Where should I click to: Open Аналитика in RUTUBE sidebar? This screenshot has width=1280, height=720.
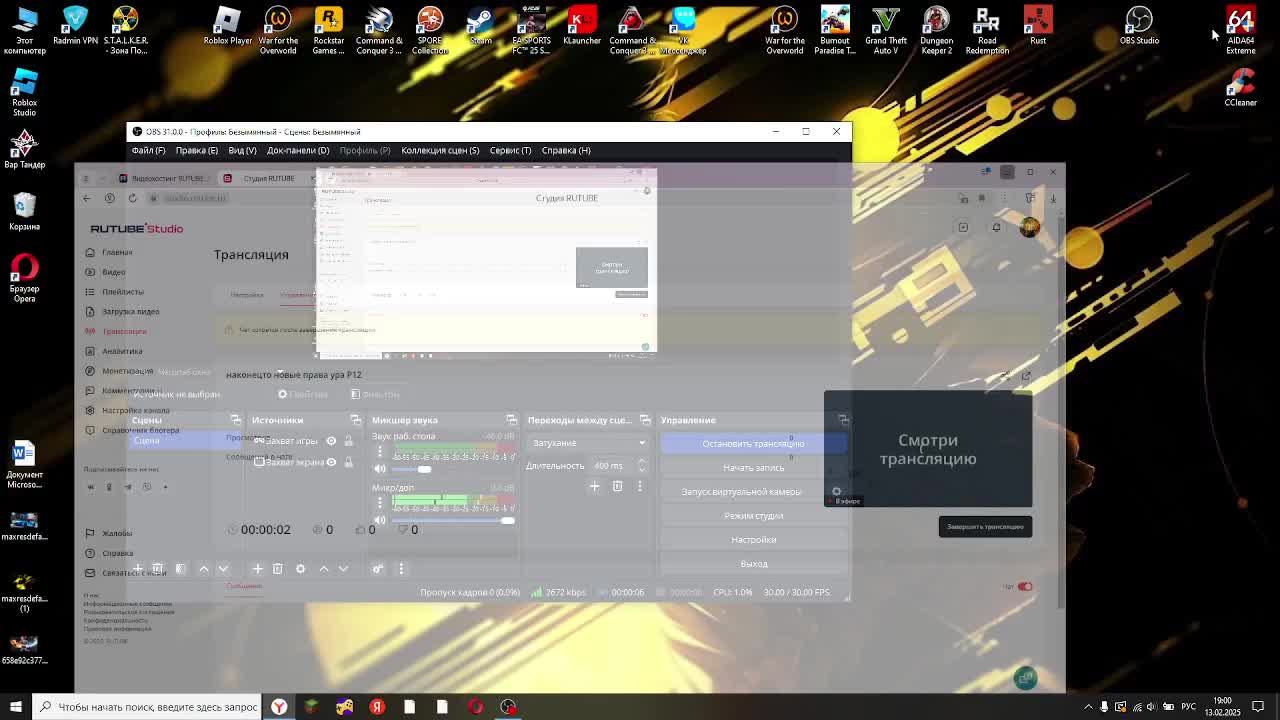122,351
